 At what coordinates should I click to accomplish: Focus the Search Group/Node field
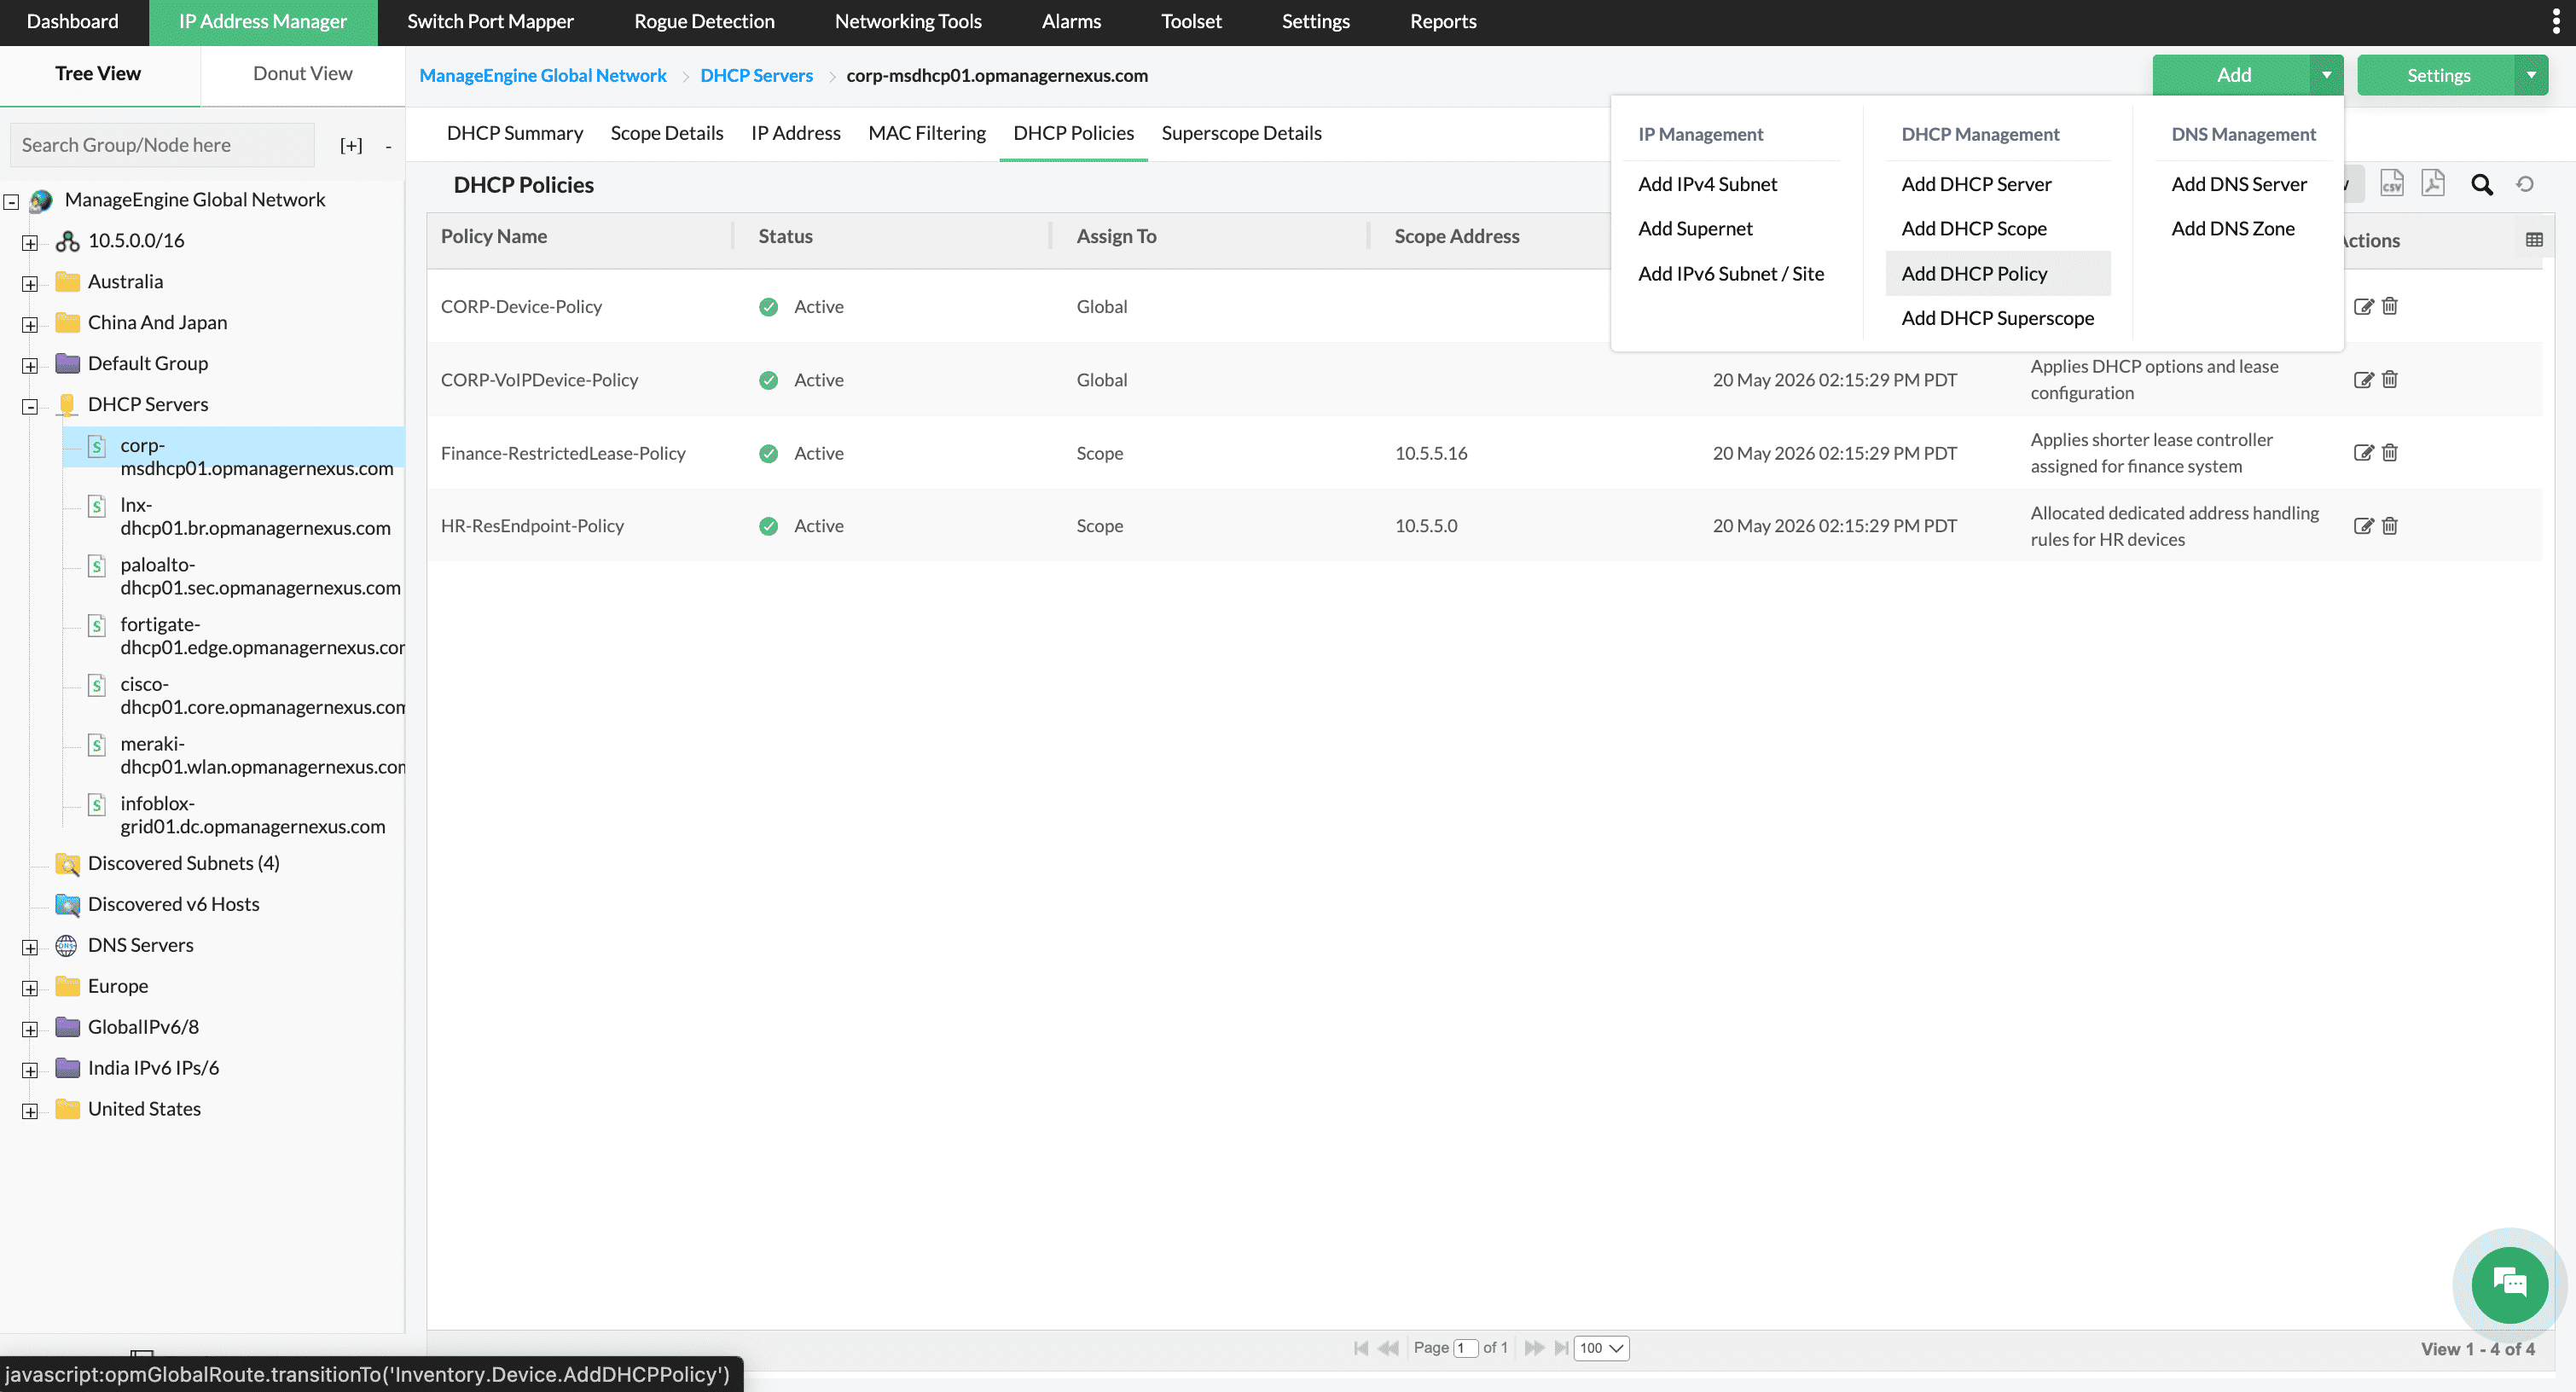(162, 145)
